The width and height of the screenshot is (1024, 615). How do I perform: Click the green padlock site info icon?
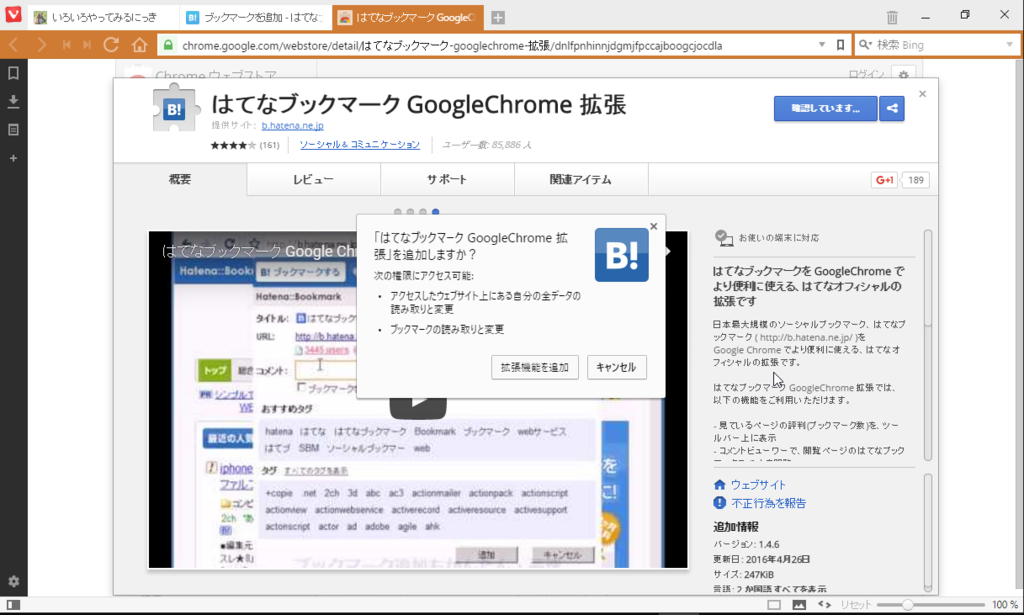(x=168, y=45)
